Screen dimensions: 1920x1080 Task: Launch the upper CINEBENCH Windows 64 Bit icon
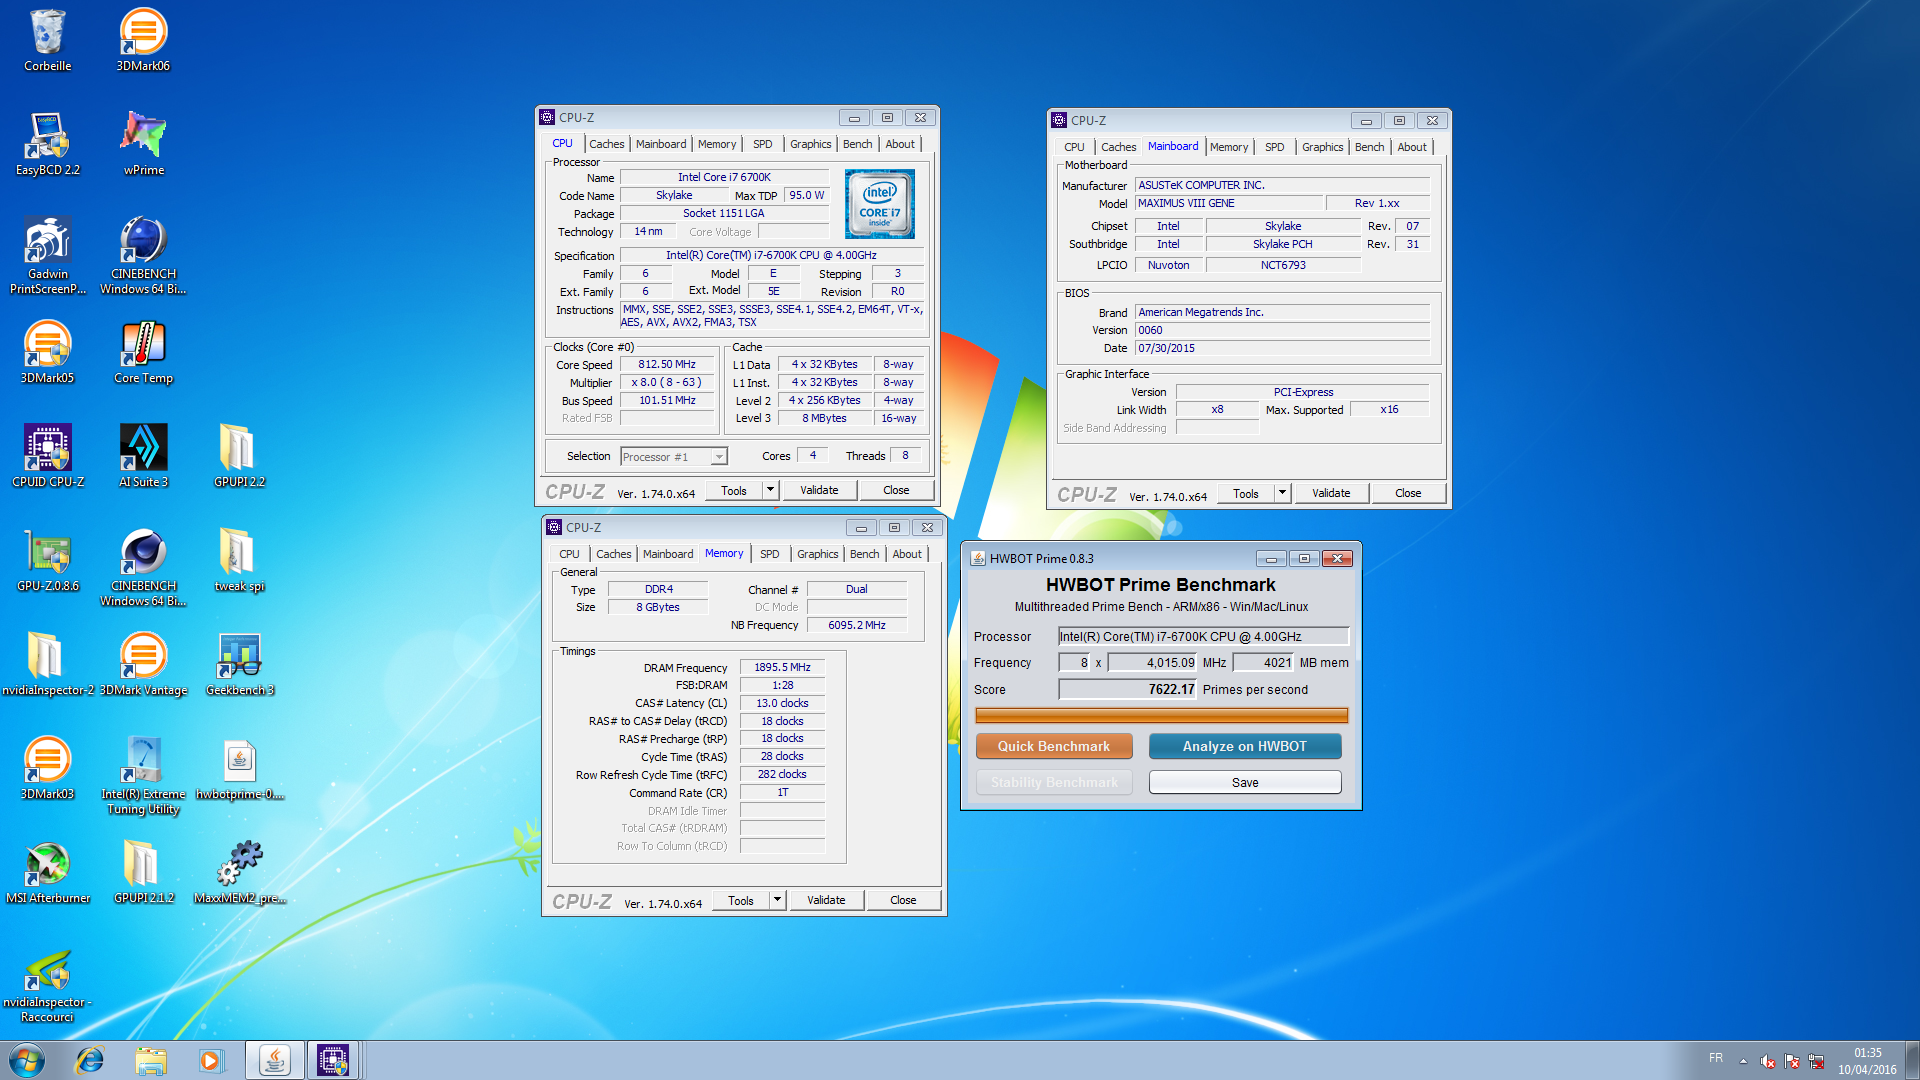[x=143, y=255]
